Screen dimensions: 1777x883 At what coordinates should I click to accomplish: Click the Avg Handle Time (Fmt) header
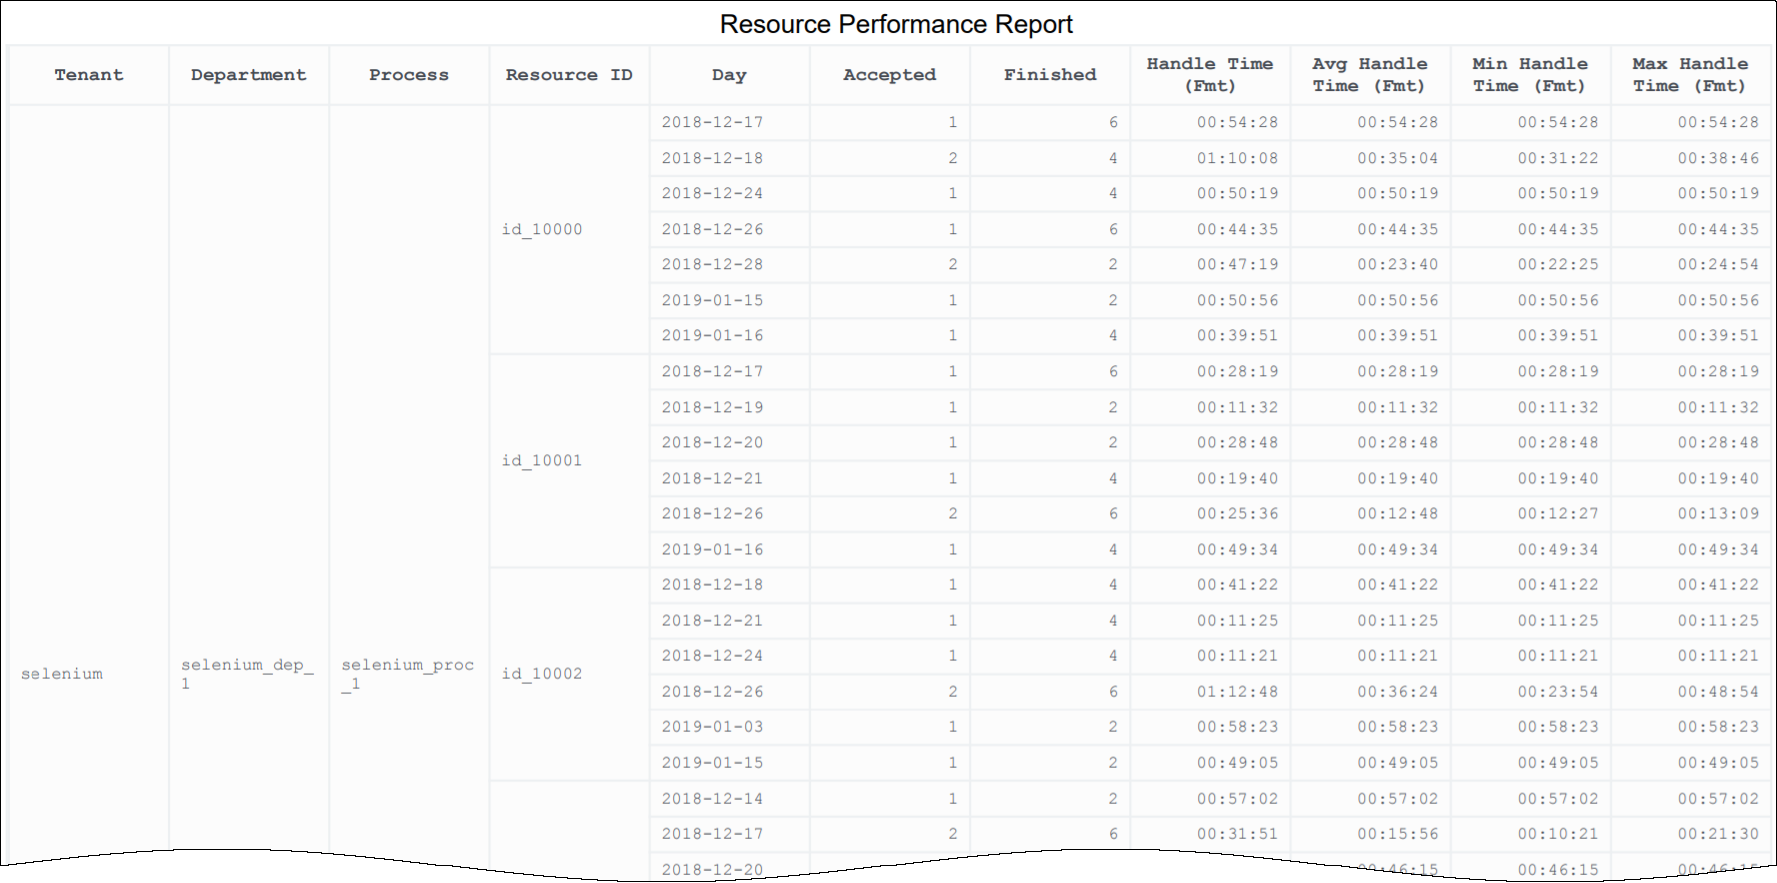click(1369, 75)
